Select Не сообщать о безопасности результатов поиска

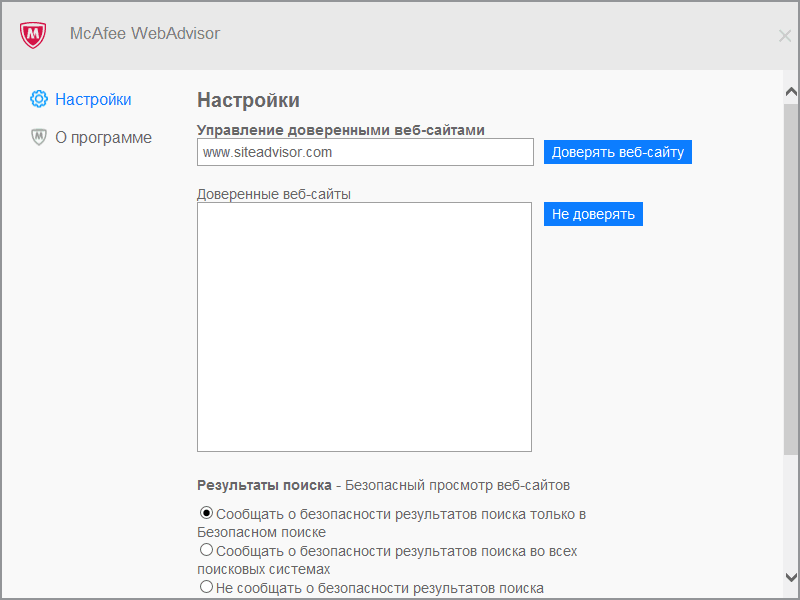pyautogui.click(x=206, y=587)
